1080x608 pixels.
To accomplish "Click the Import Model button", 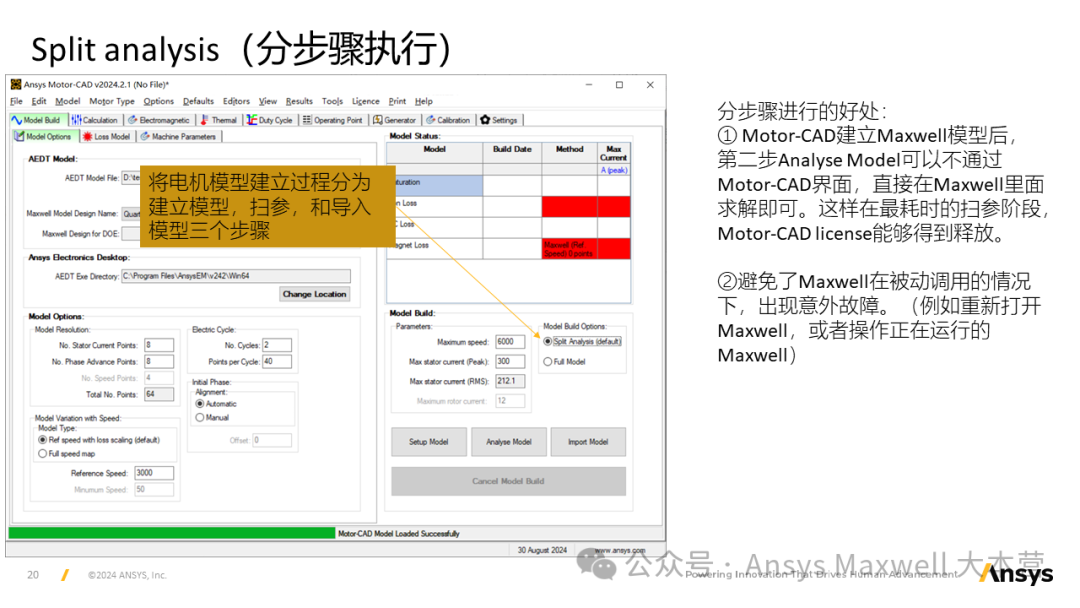I will (588, 442).
